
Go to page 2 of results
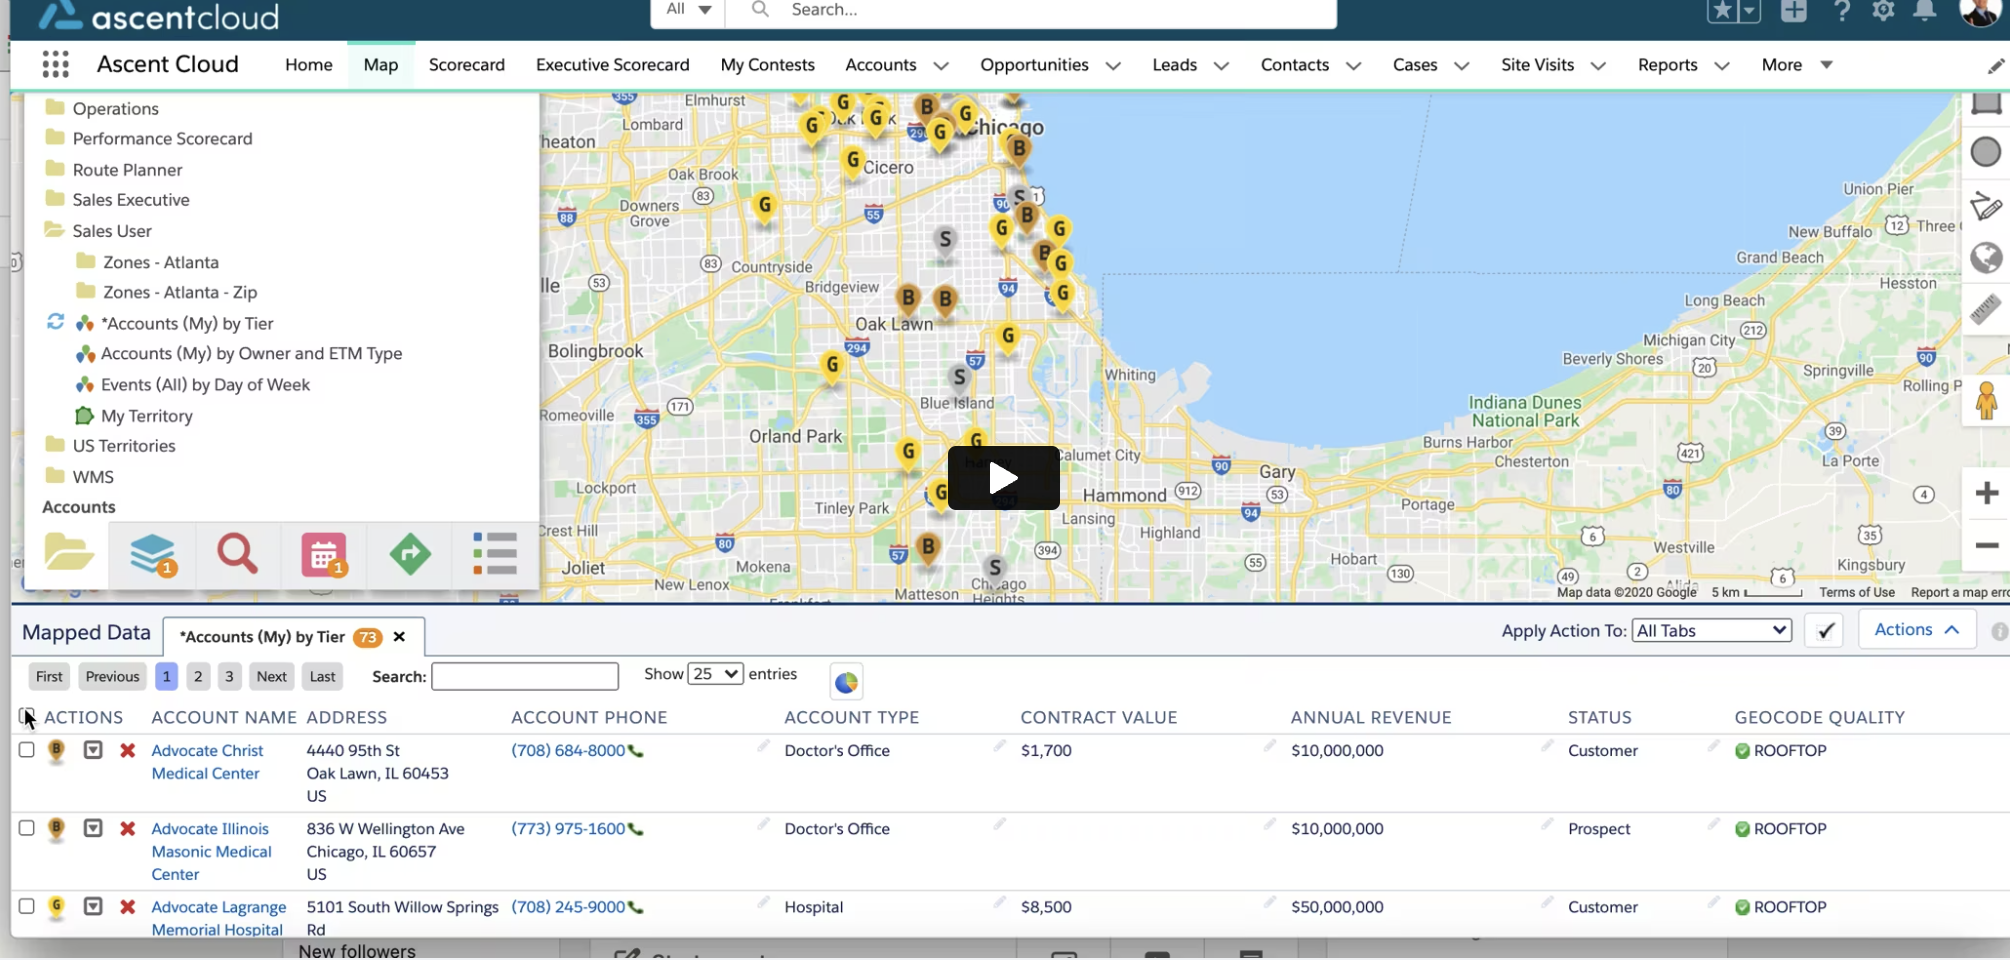198,677
